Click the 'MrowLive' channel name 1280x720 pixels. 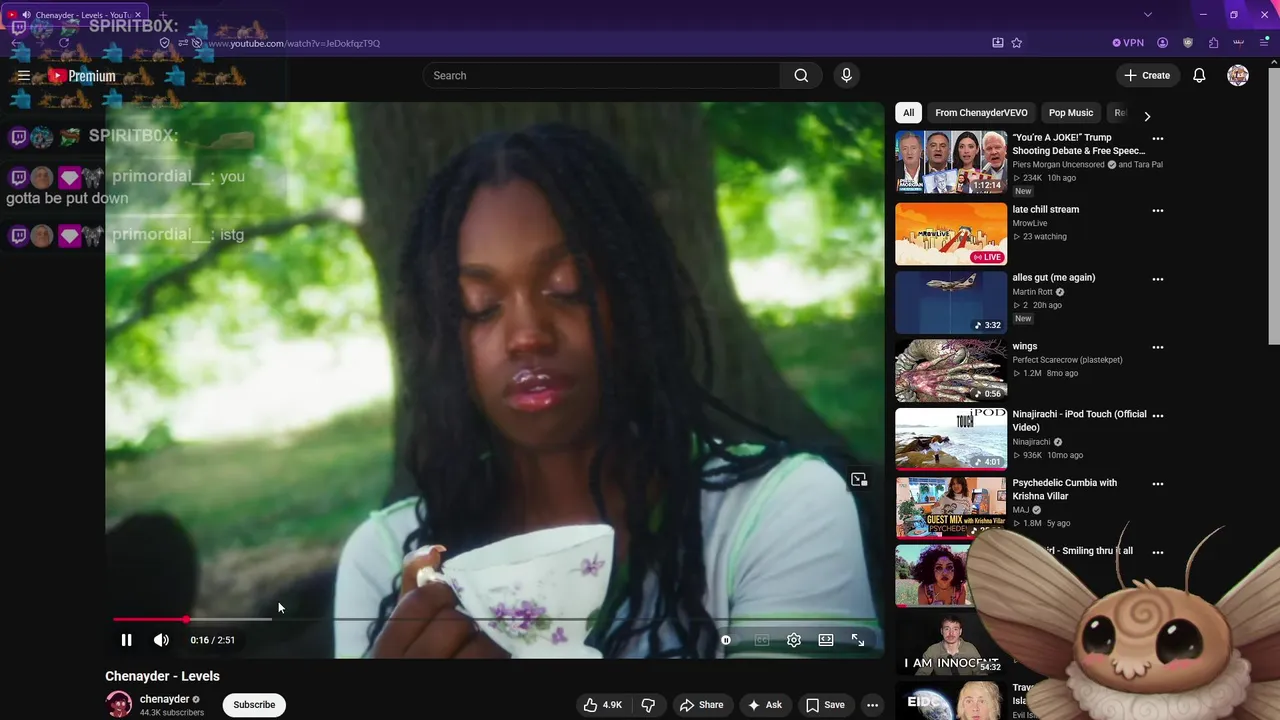point(1030,223)
